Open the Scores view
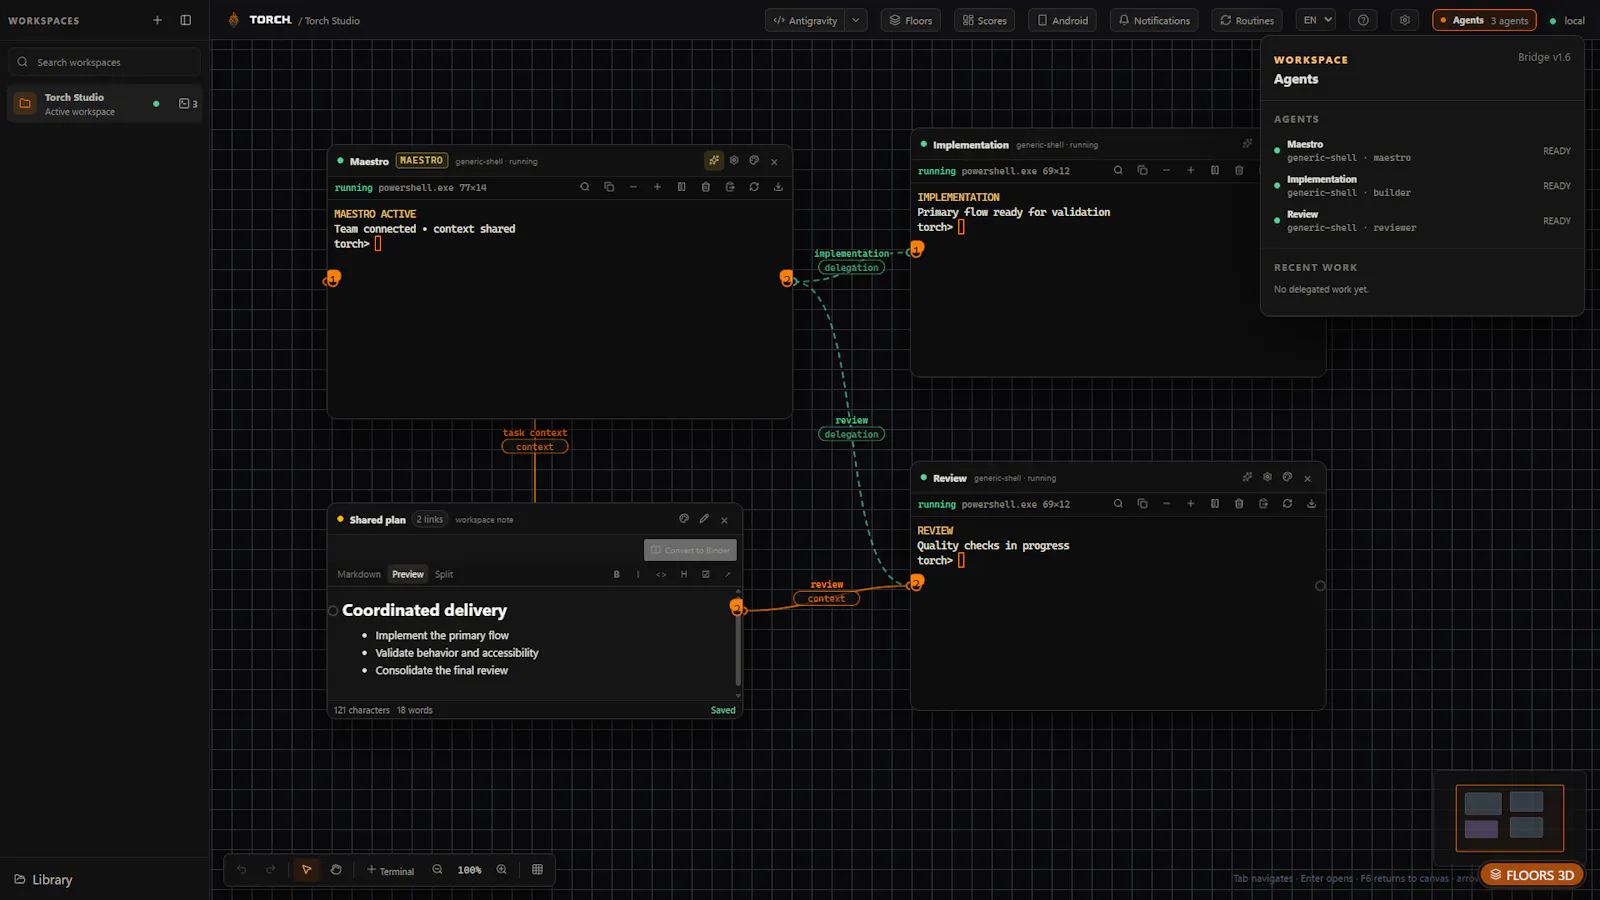Viewport: 1600px width, 900px height. pyautogui.click(x=985, y=20)
